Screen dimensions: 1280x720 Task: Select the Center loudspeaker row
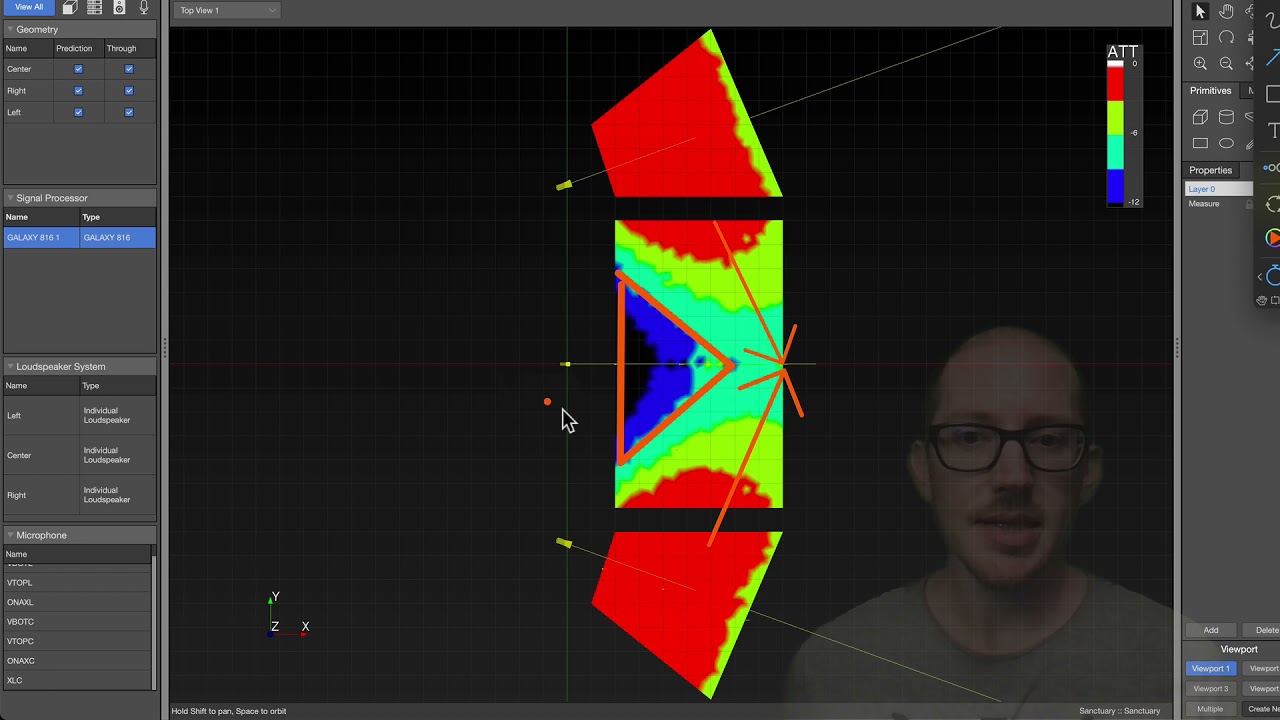[x=79, y=455]
